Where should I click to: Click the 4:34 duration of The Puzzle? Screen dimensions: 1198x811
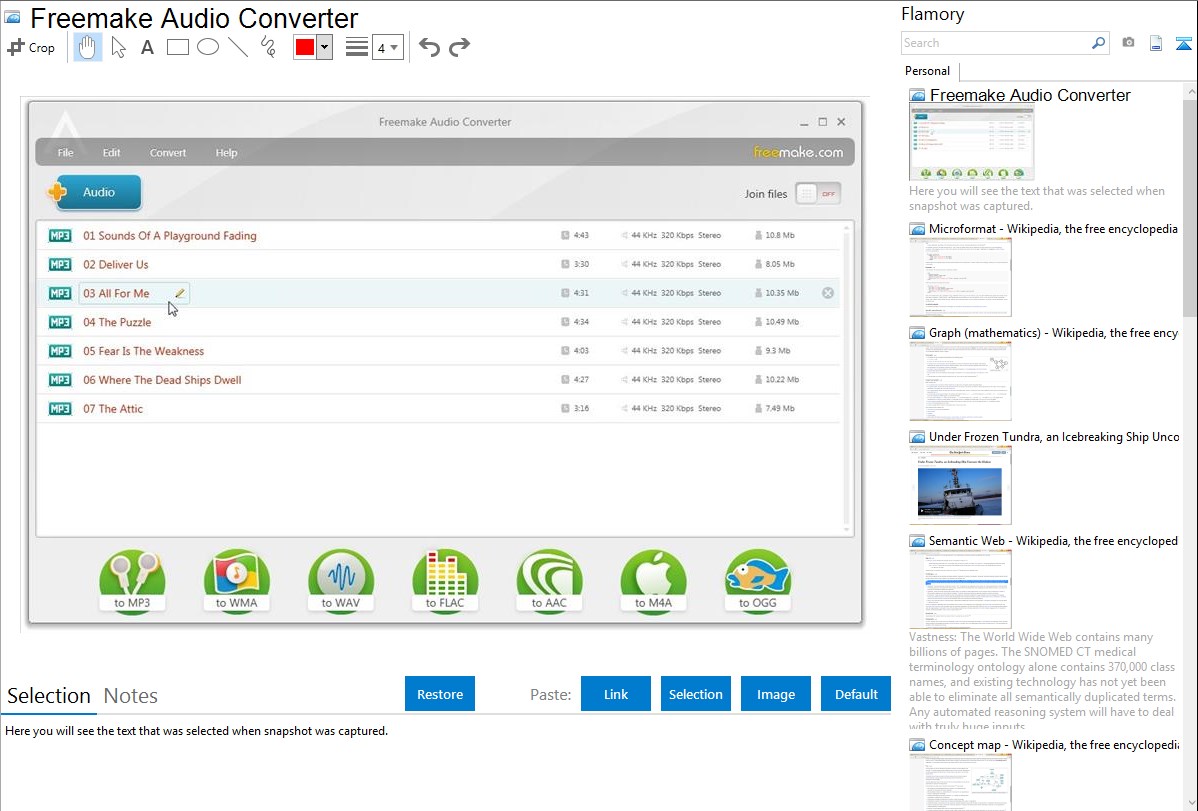[x=581, y=322]
